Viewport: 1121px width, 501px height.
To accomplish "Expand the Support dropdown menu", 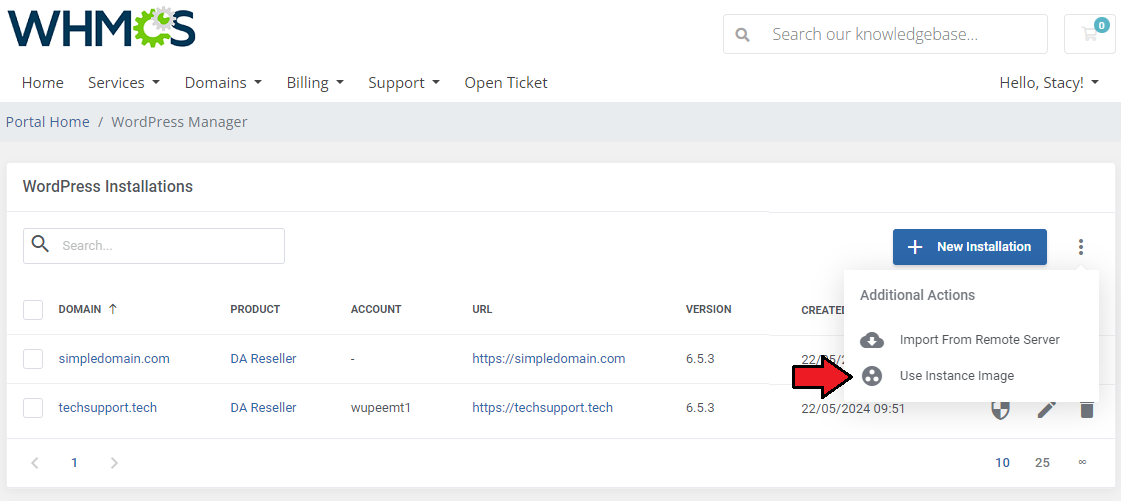I will point(404,83).
